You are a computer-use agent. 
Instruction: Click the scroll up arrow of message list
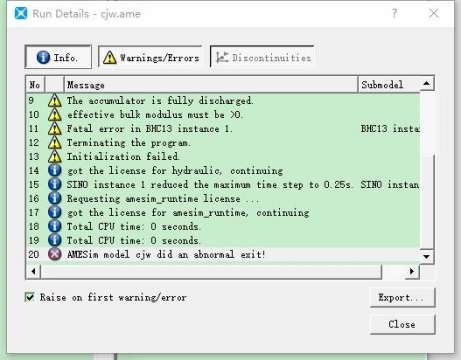(427, 83)
